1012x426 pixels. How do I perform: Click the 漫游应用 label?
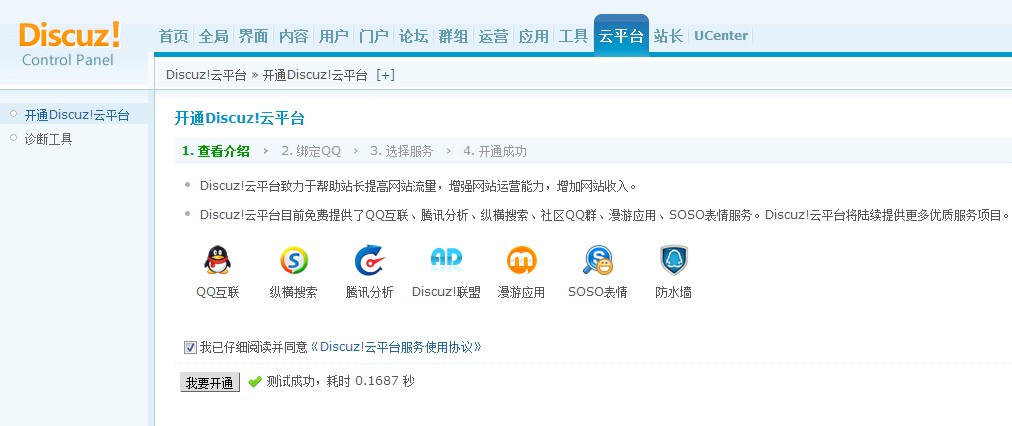click(x=521, y=292)
